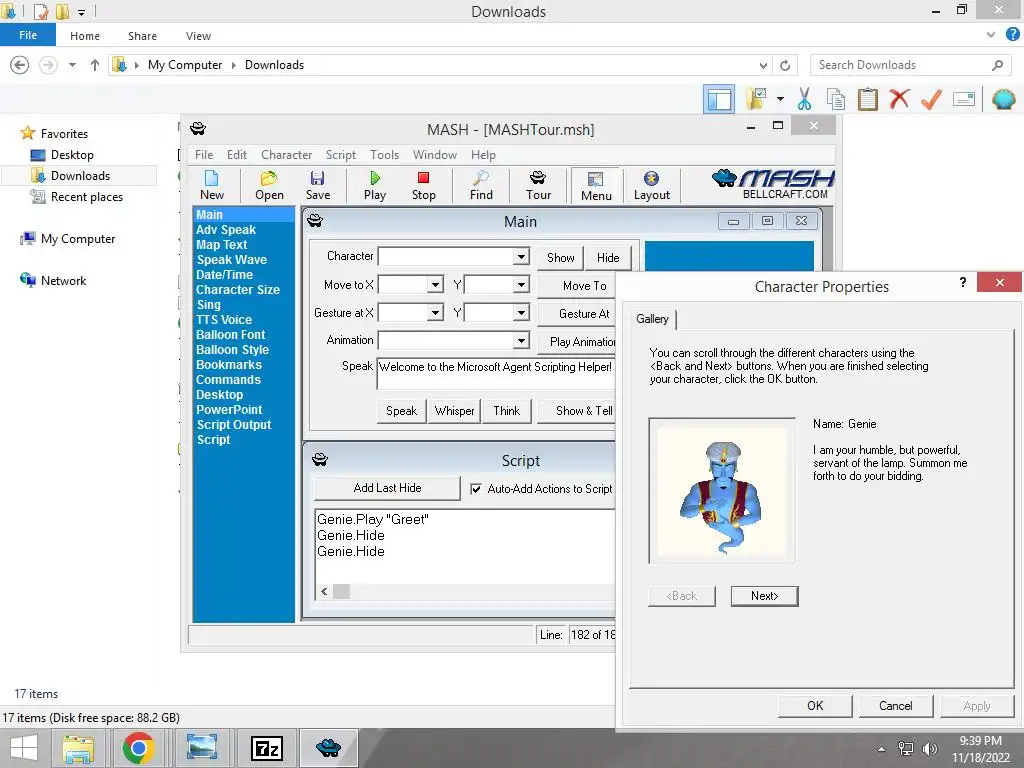Click OK in Character Properties
The height and width of the screenshot is (768, 1024).
click(815, 705)
